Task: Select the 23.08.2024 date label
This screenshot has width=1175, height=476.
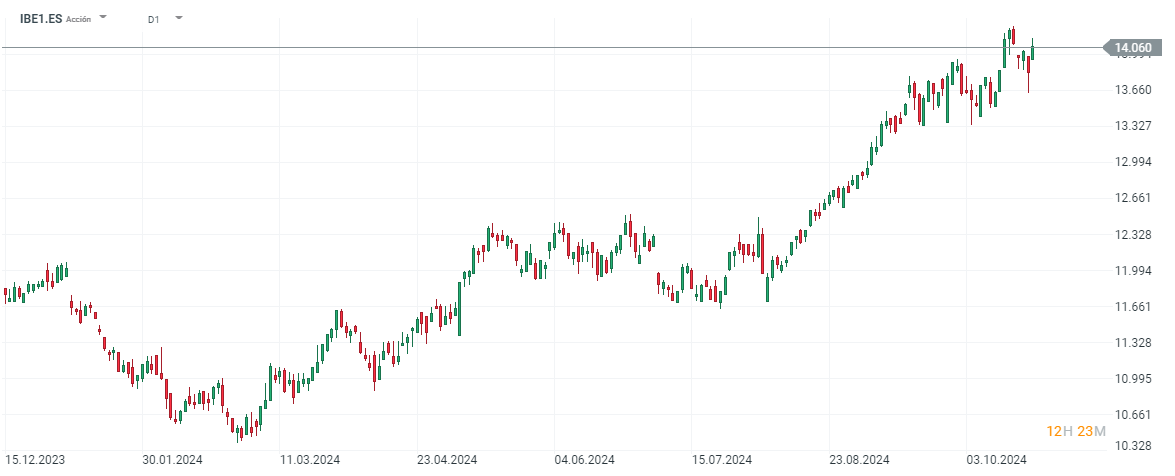Action: (x=860, y=460)
